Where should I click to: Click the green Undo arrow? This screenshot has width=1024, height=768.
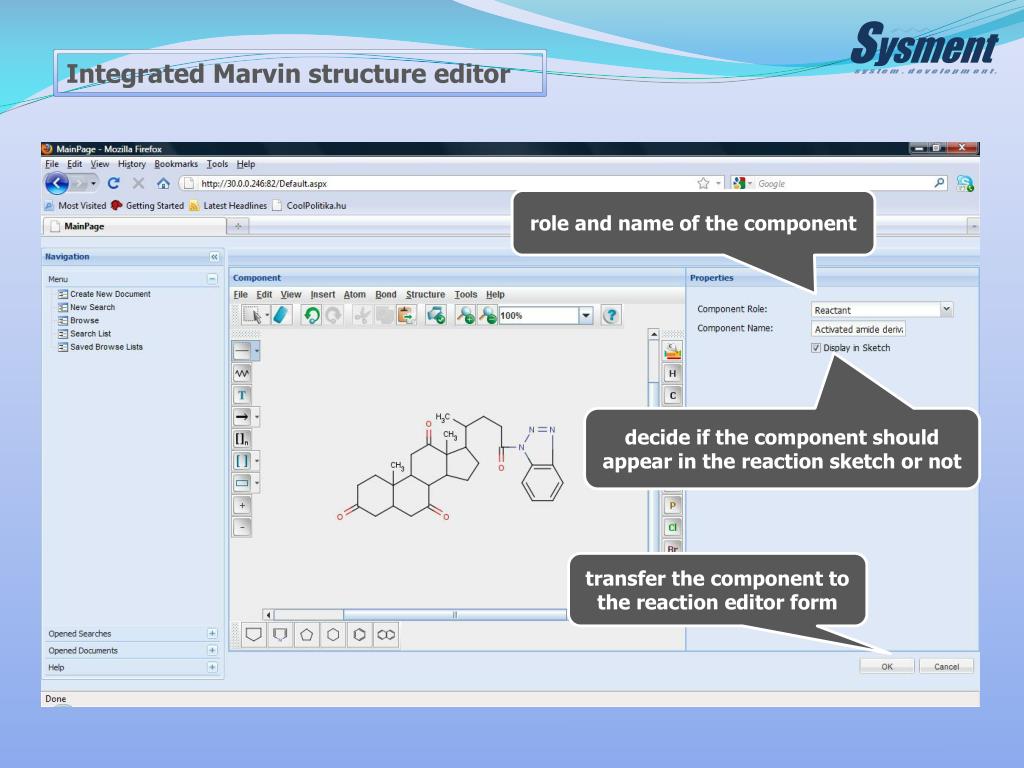(312, 315)
